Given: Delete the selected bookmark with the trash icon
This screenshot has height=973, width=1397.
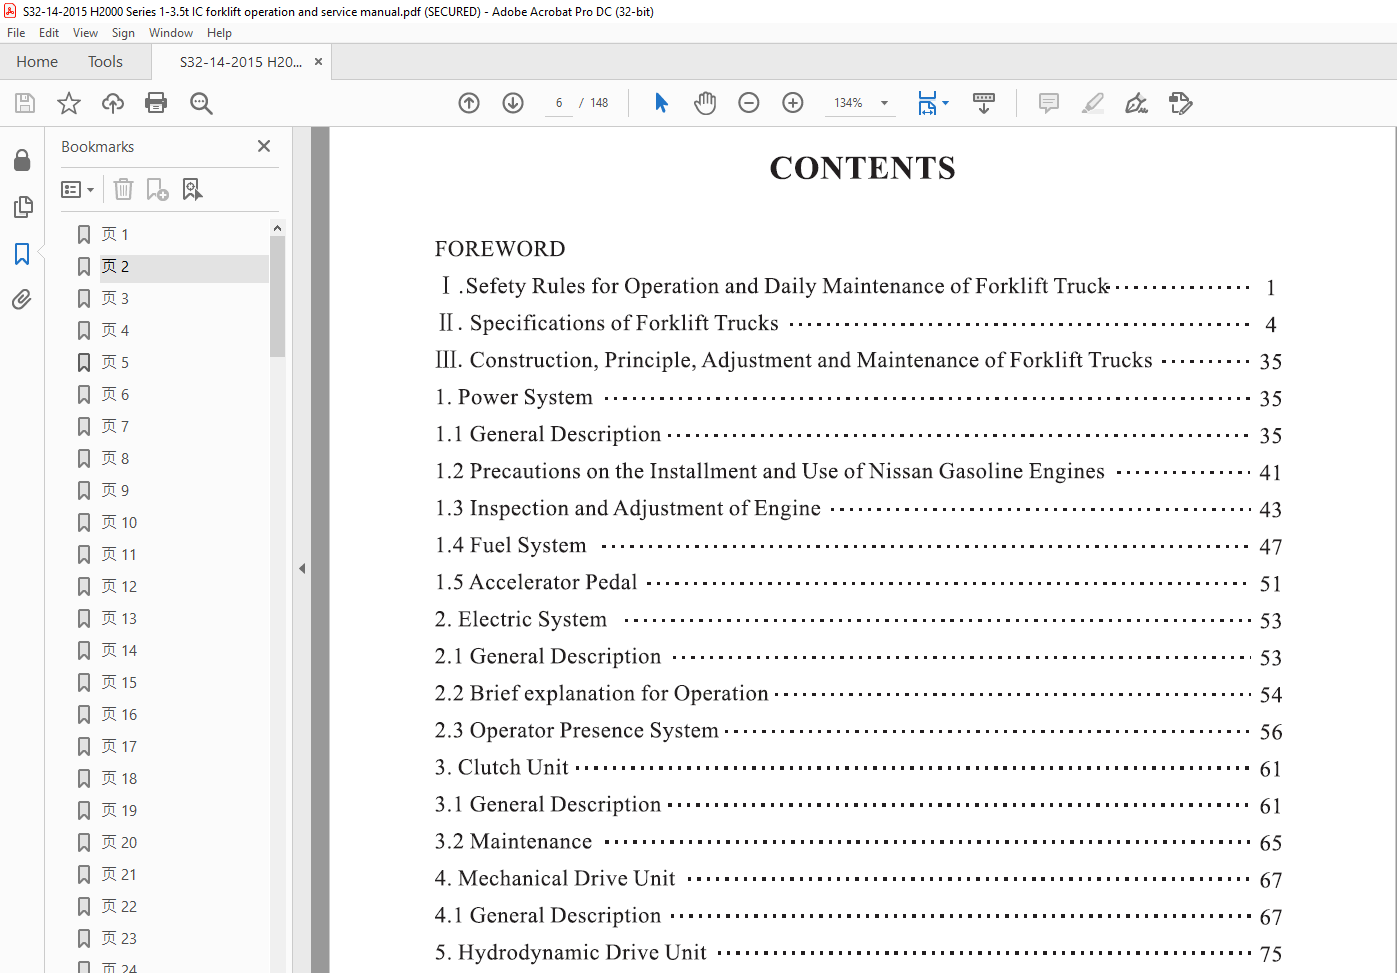Looking at the screenshot, I should point(123,189).
